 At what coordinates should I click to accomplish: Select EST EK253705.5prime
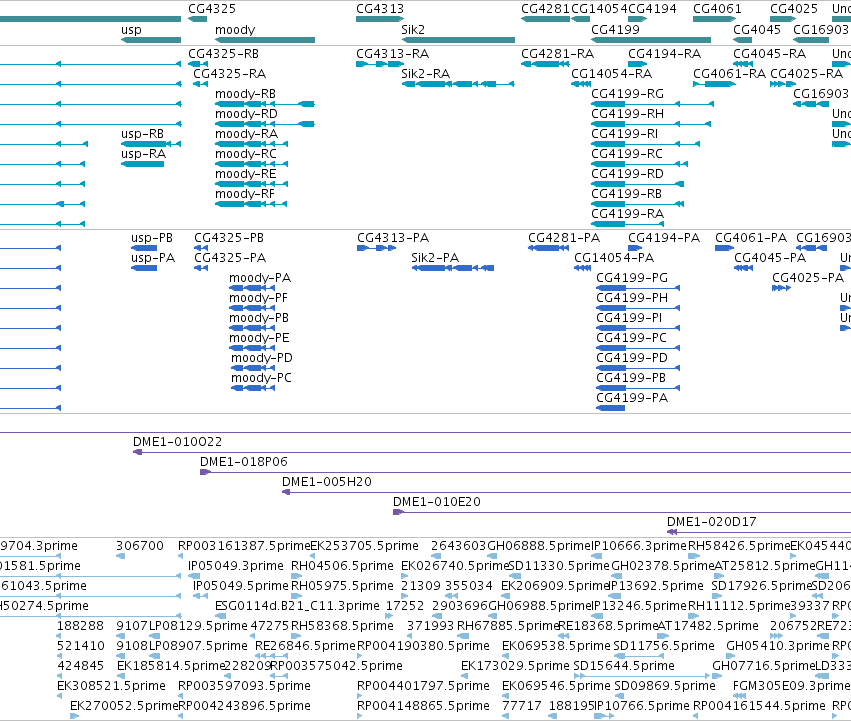click(364, 546)
